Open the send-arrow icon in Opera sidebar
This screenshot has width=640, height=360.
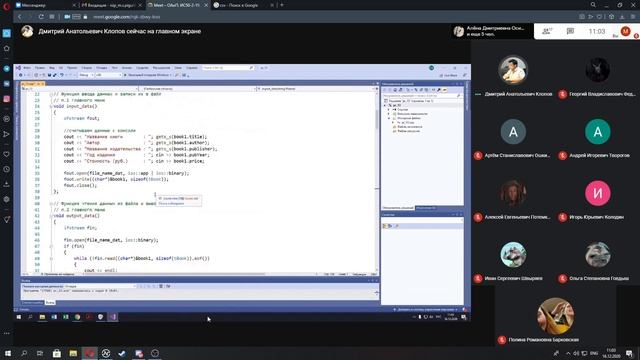click(x=7, y=134)
